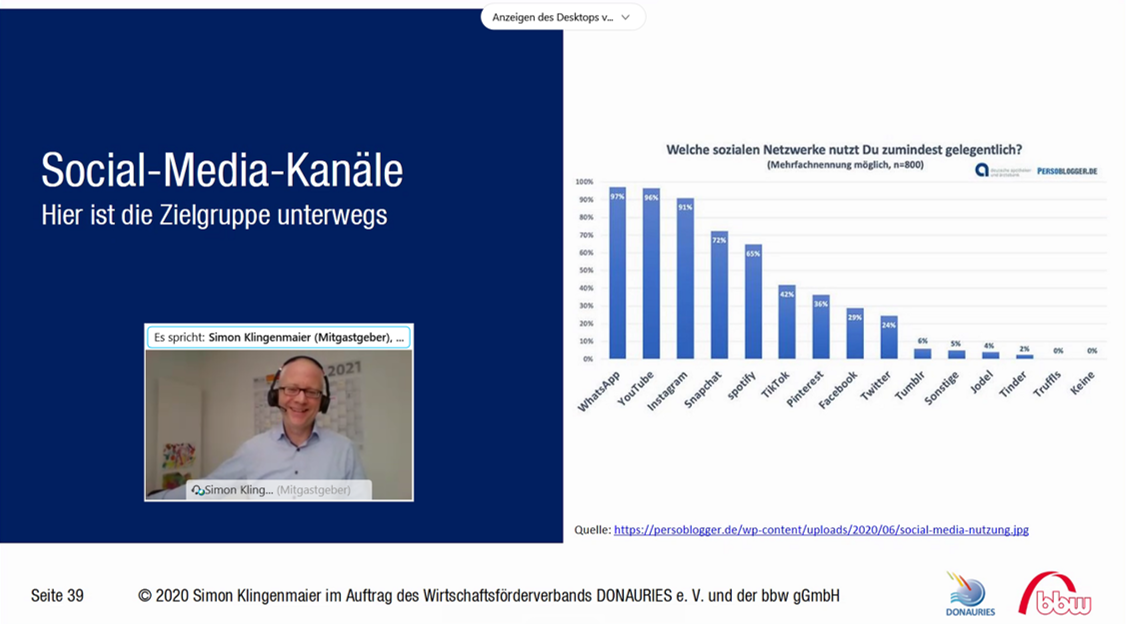Screen dimensions: 1126x624
Task: Click the WhatsApp bar with 97%
Action: [618, 273]
